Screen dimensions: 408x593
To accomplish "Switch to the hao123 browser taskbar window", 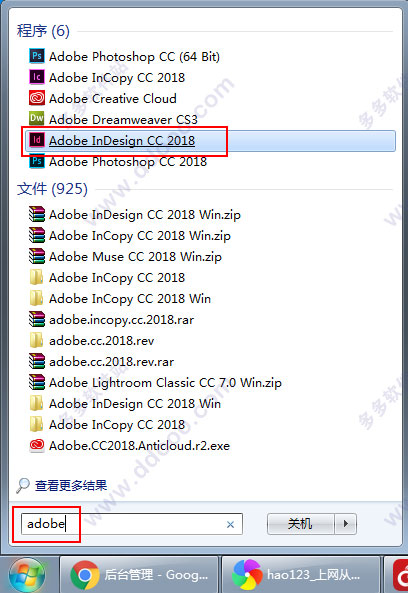I will pos(301,575).
